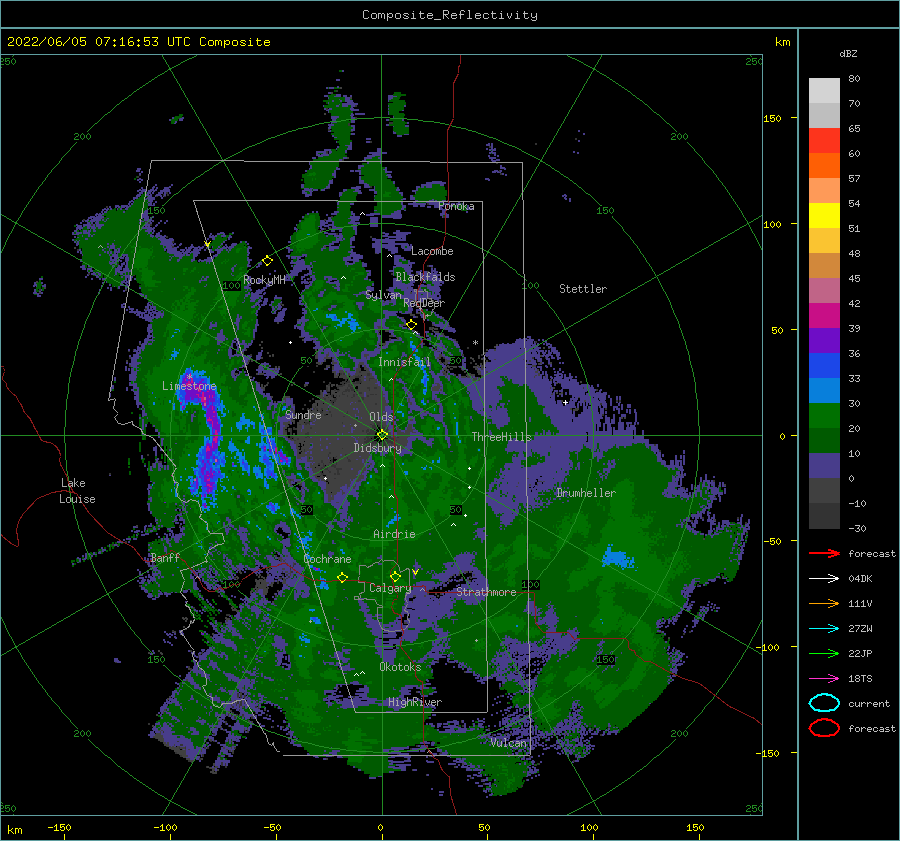Click the magenta 18TS arrow icon

click(824, 679)
